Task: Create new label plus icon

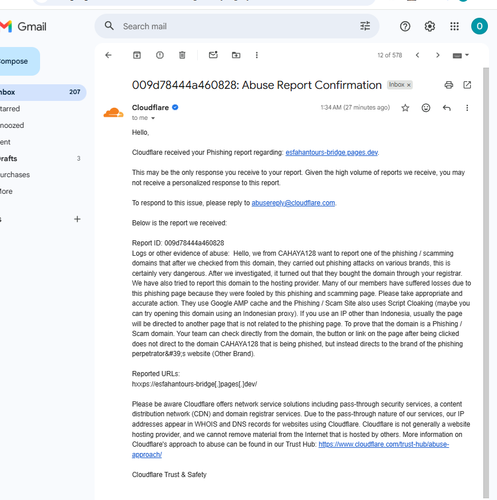Action: point(77,219)
